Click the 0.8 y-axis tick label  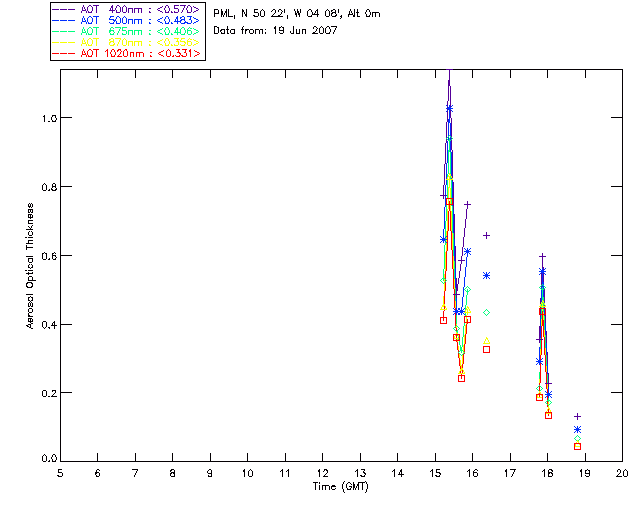49,187
